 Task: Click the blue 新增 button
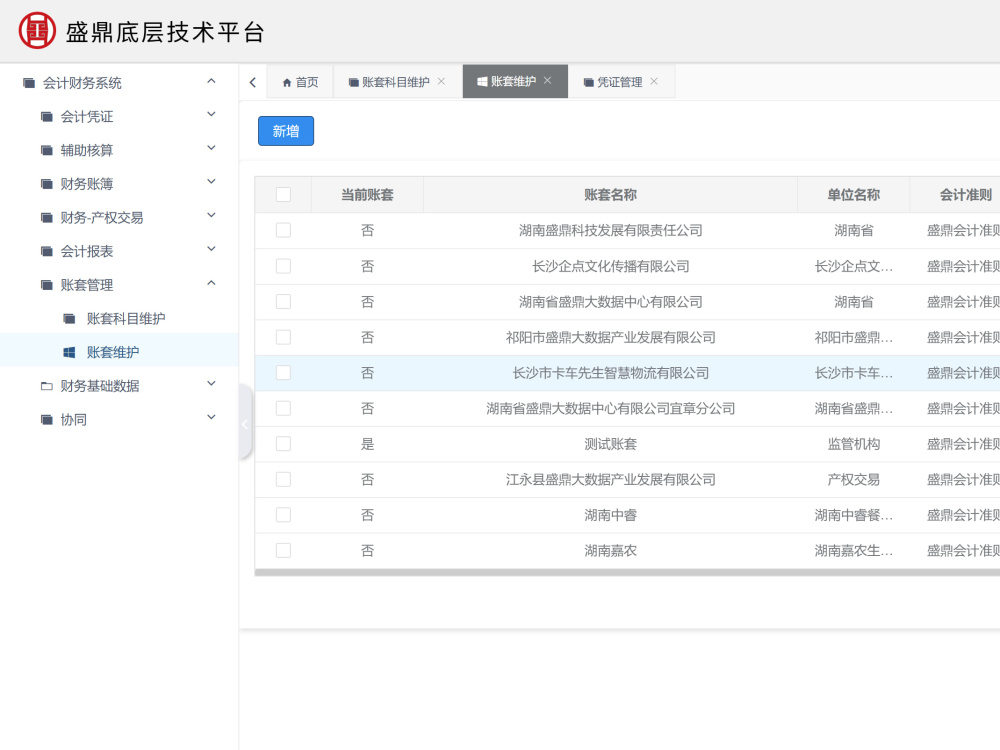click(x=286, y=131)
